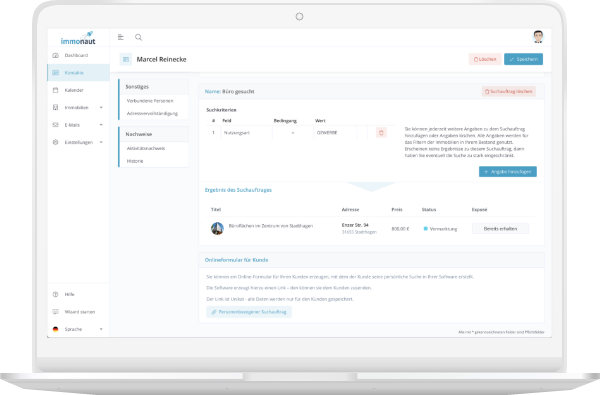Open Adressvervollständigung section
This screenshot has width=600, height=395.
click(x=152, y=113)
